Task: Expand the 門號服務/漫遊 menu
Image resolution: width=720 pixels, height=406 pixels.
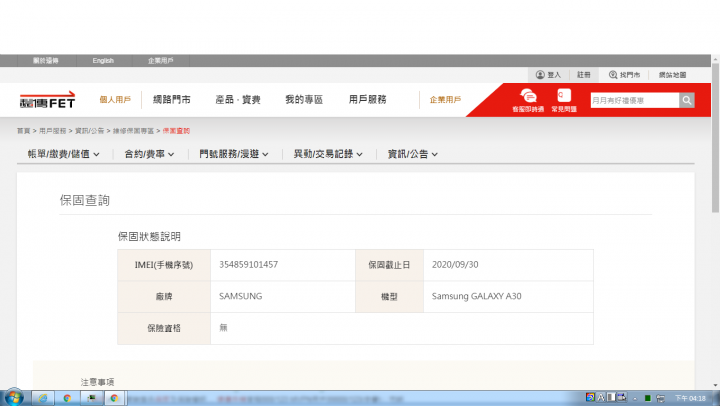Action: tap(234, 154)
